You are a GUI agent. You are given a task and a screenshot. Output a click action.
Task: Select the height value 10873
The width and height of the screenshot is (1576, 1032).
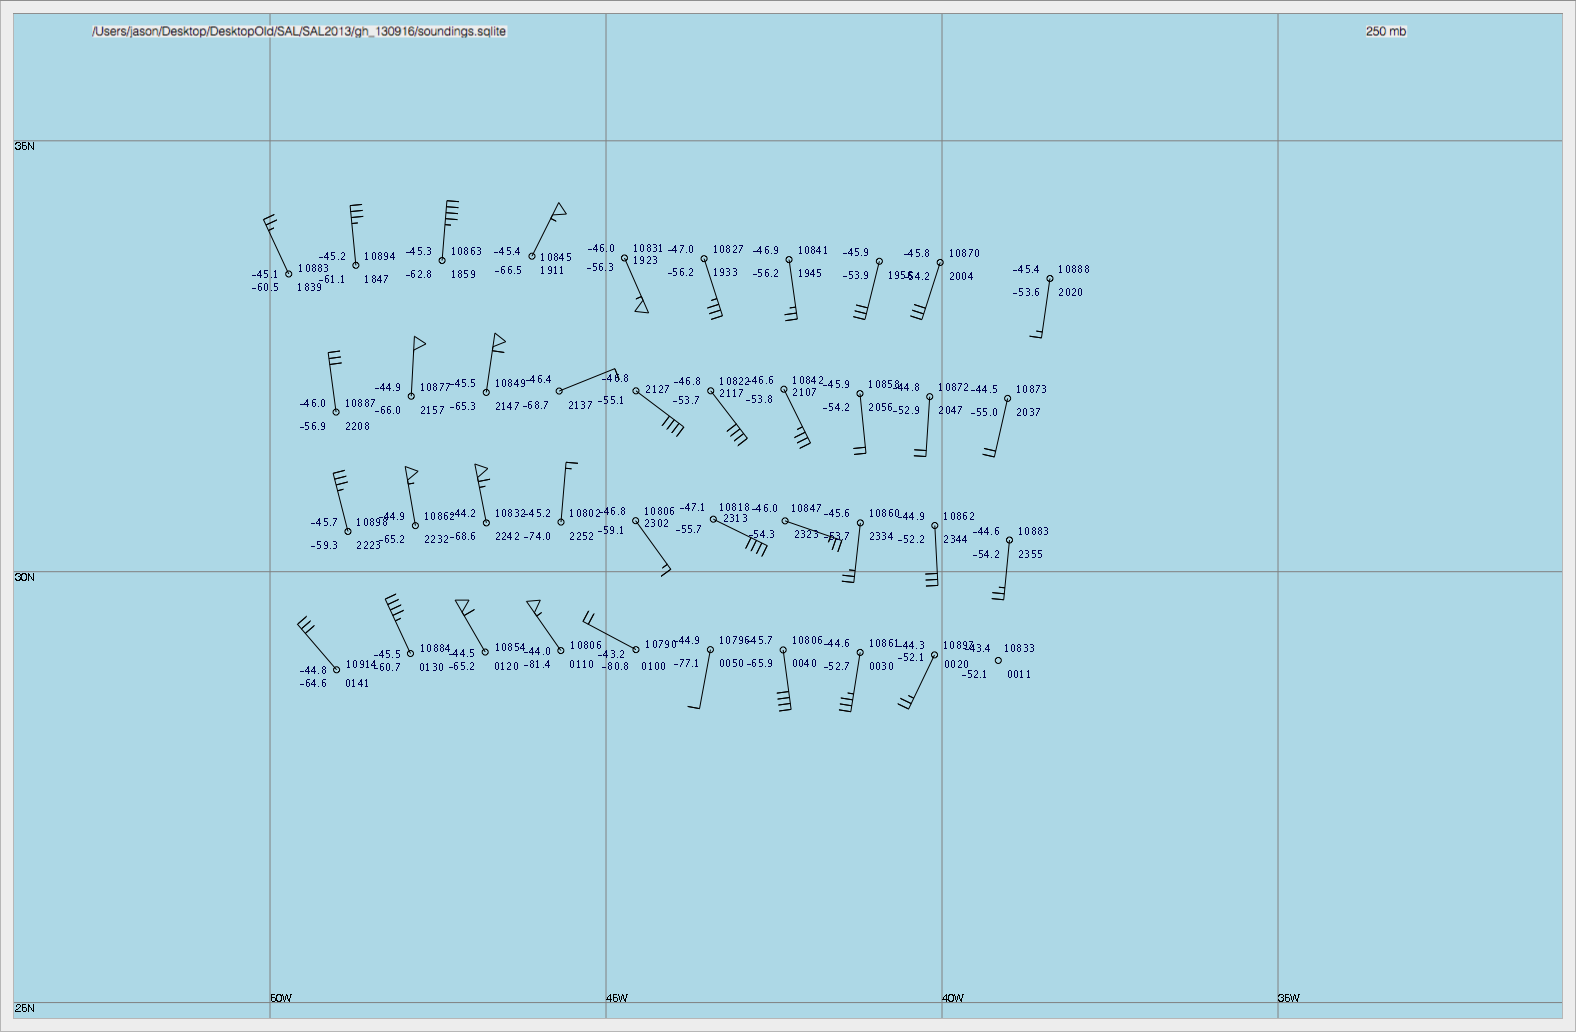1032,390
